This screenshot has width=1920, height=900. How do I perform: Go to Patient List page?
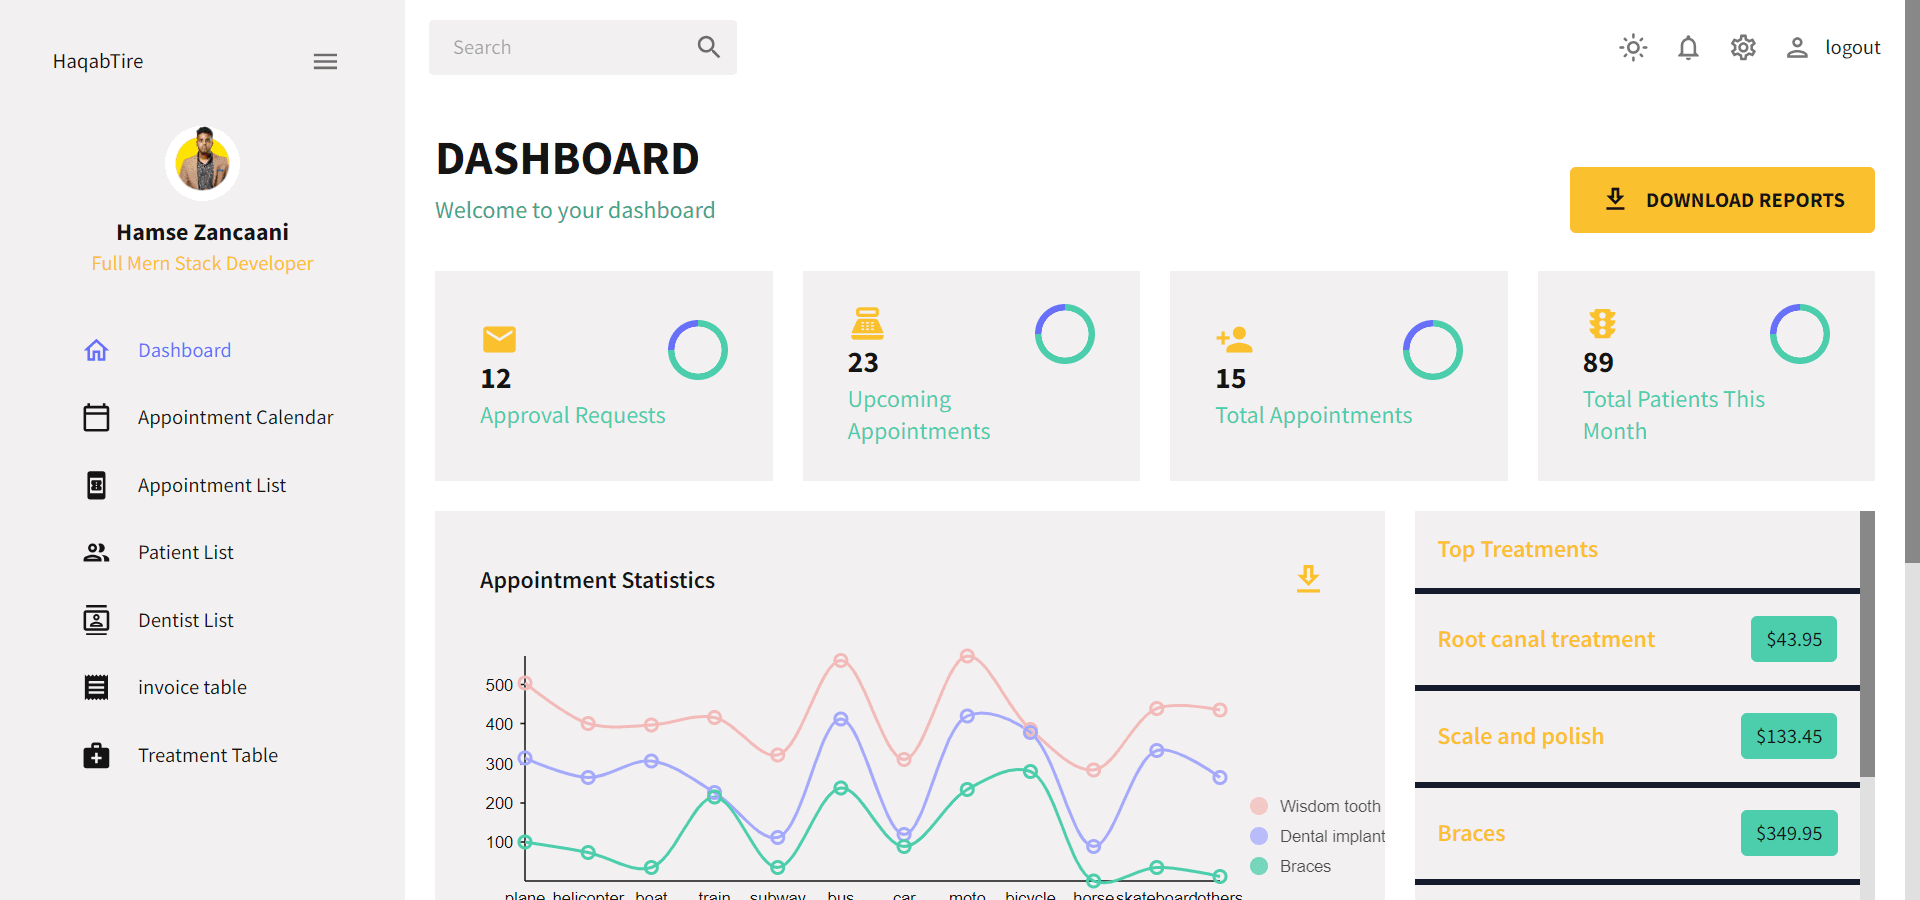click(185, 553)
